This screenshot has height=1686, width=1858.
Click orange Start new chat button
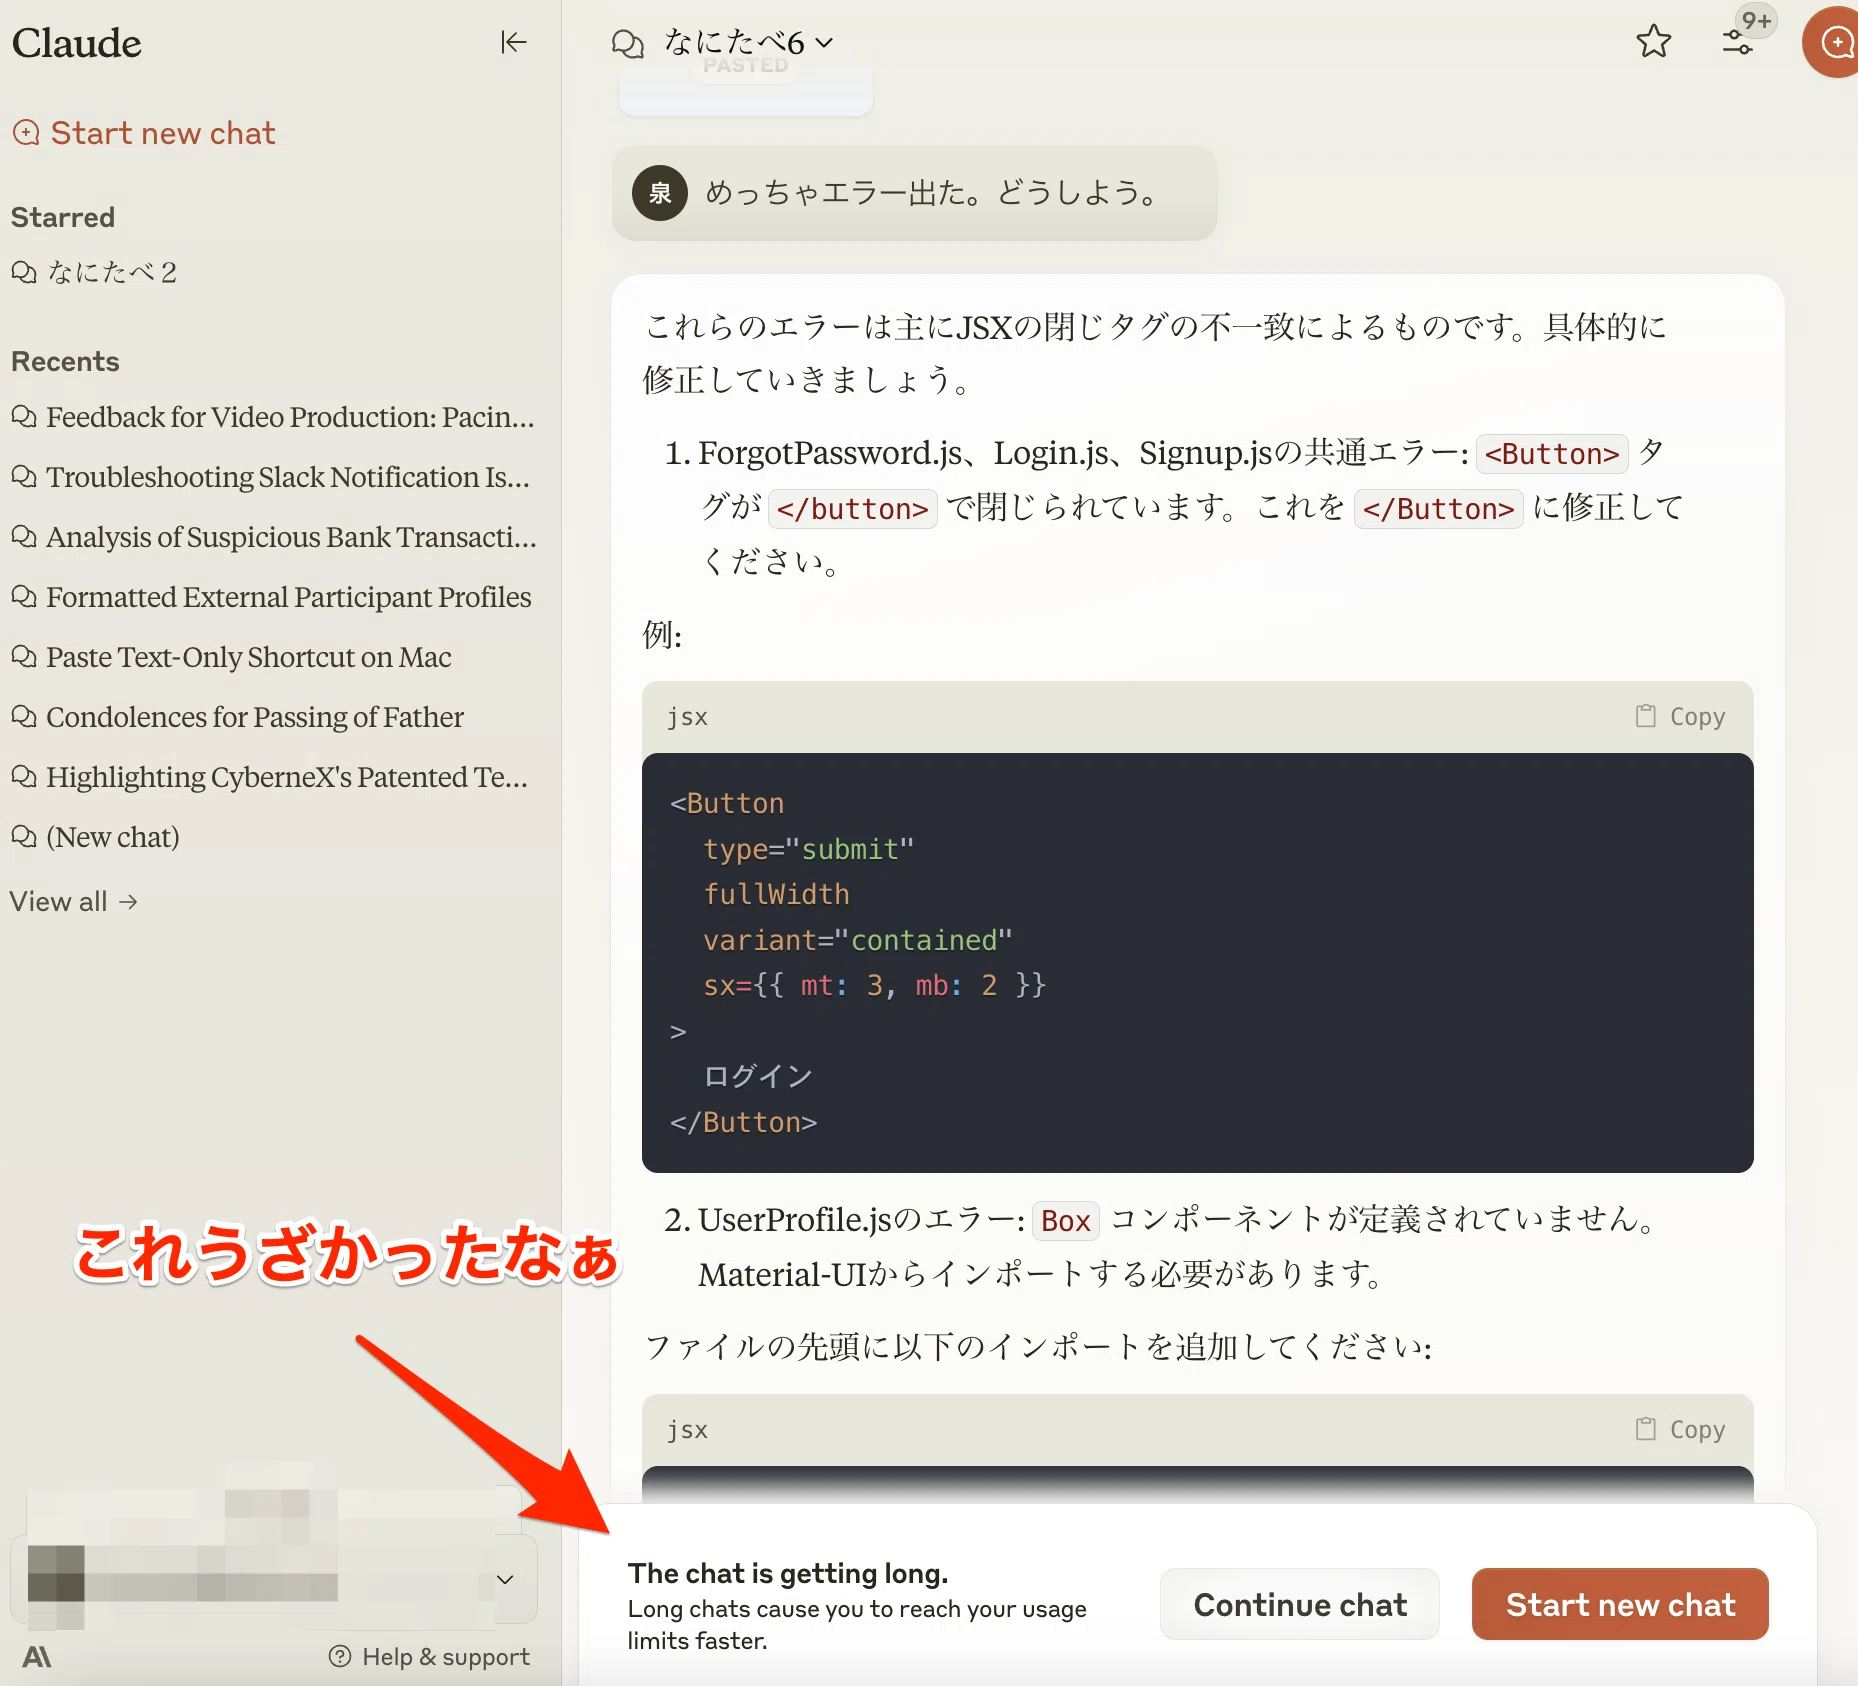(1620, 1604)
